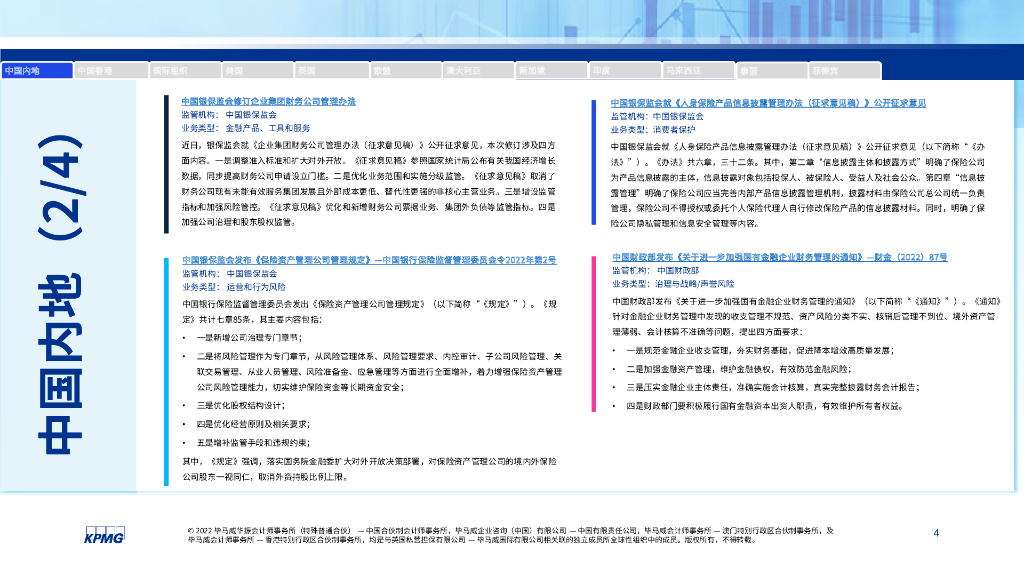Click the copyright footer © 2022 毕马威华振
This screenshot has height=576, width=1024.
(511, 535)
